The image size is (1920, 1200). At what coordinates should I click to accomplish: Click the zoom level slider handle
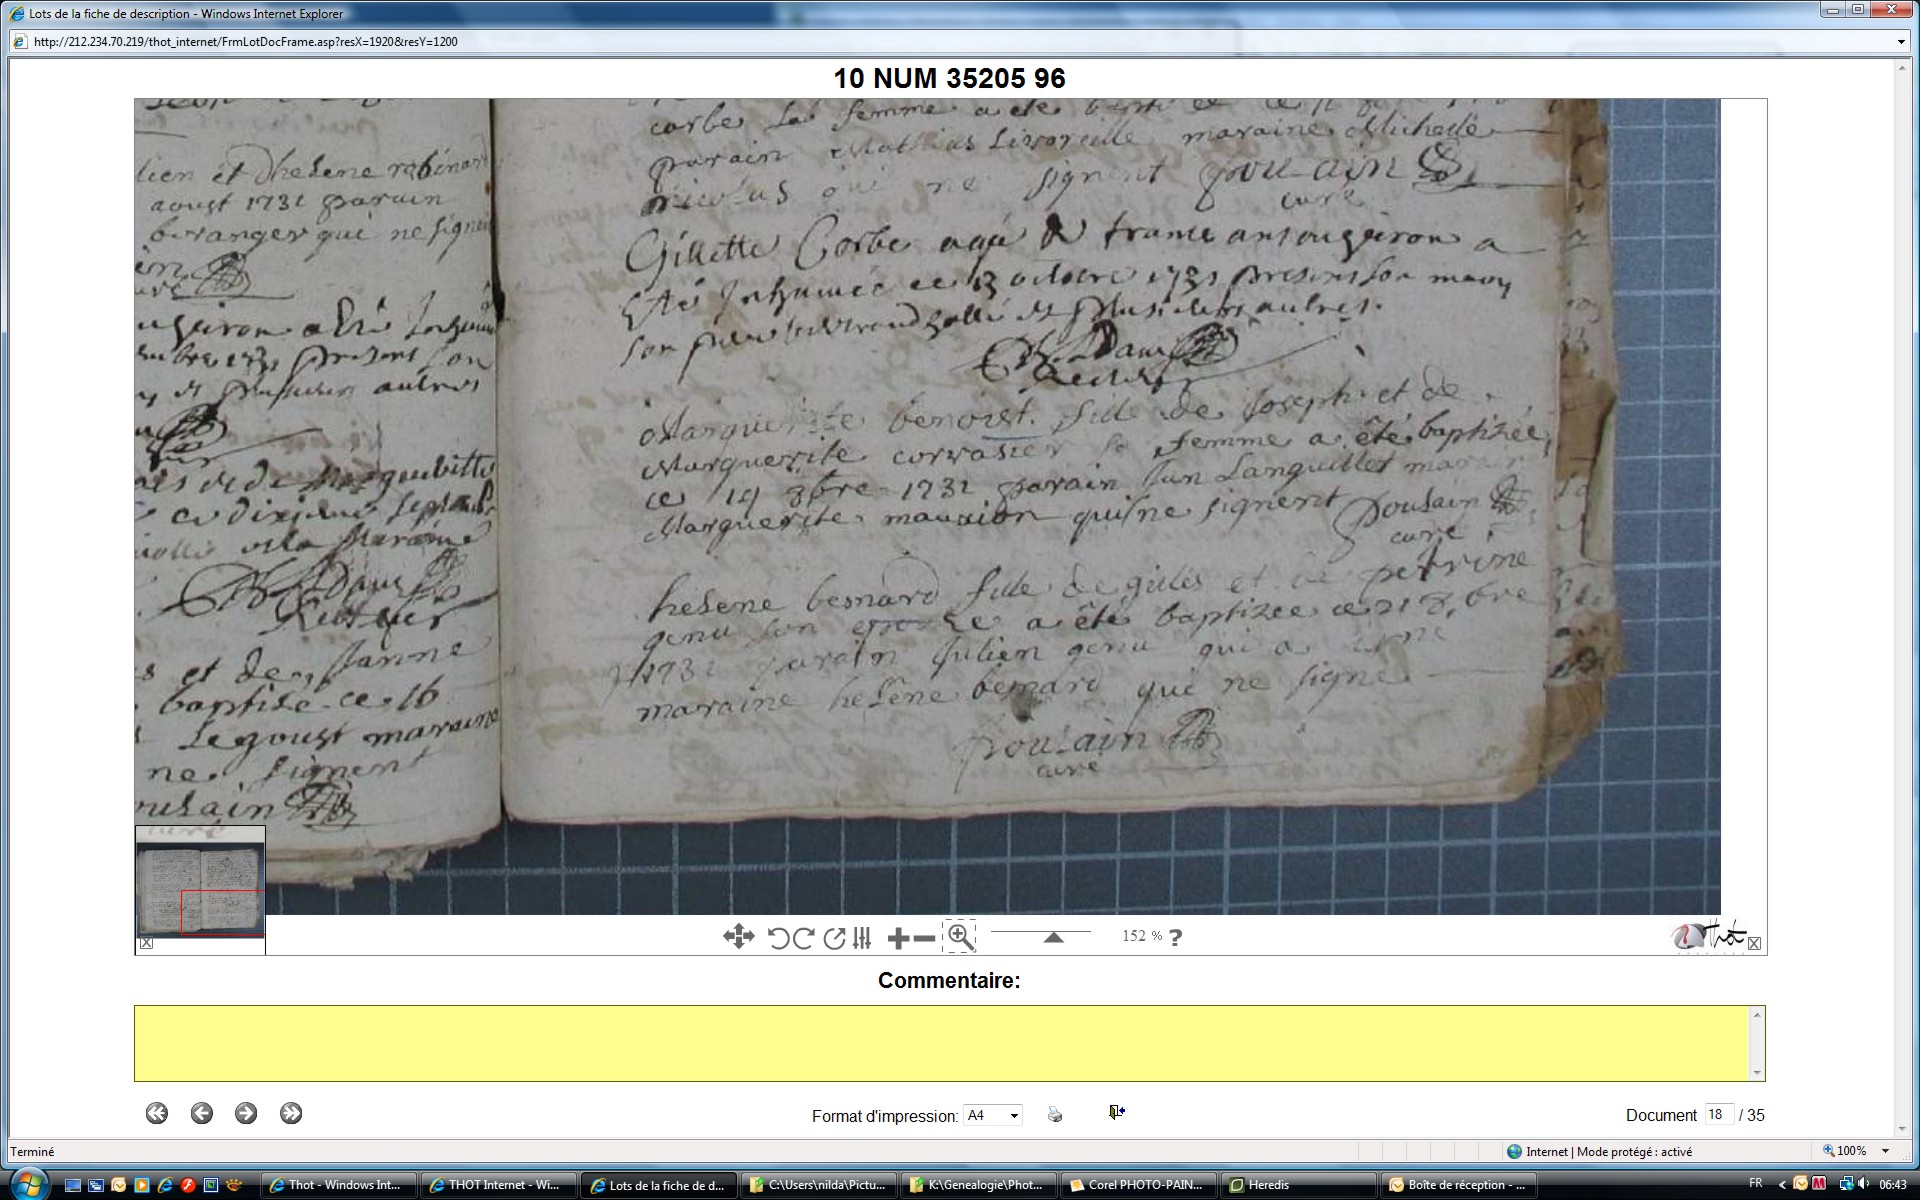pyautogui.click(x=1053, y=937)
